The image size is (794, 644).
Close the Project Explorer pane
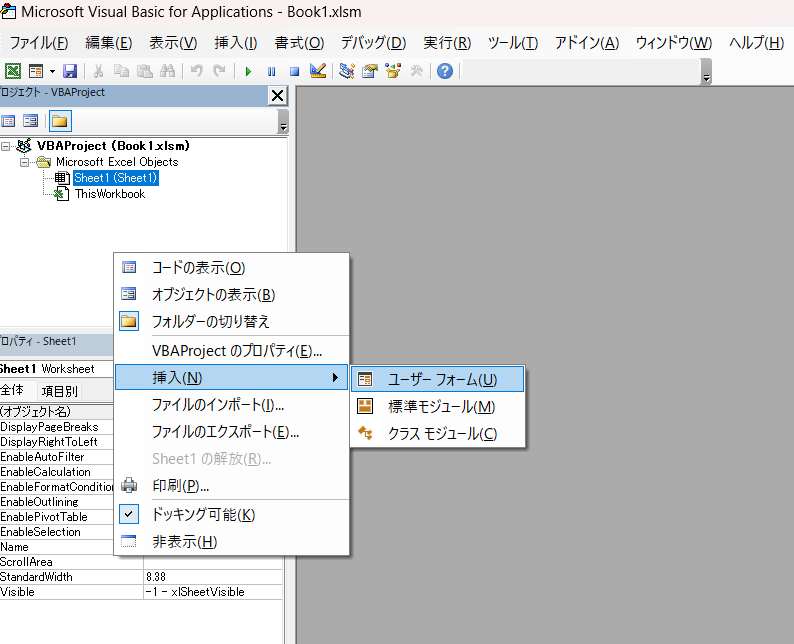pos(277,95)
